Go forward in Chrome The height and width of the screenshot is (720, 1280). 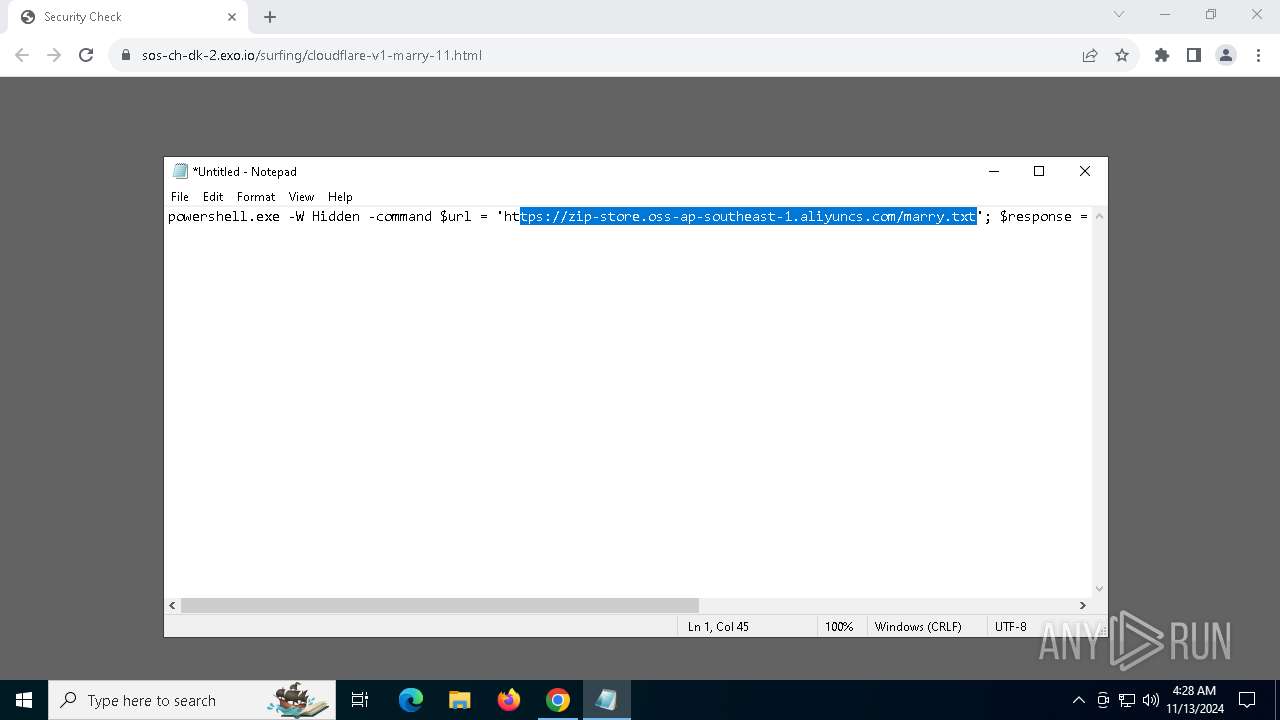pos(54,55)
